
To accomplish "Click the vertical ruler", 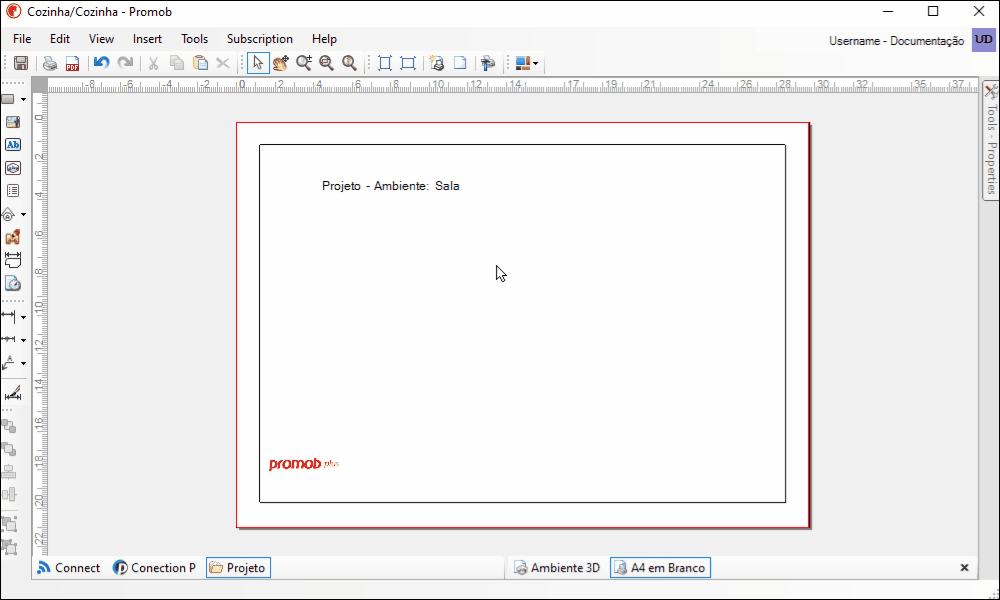I will 40,324.
